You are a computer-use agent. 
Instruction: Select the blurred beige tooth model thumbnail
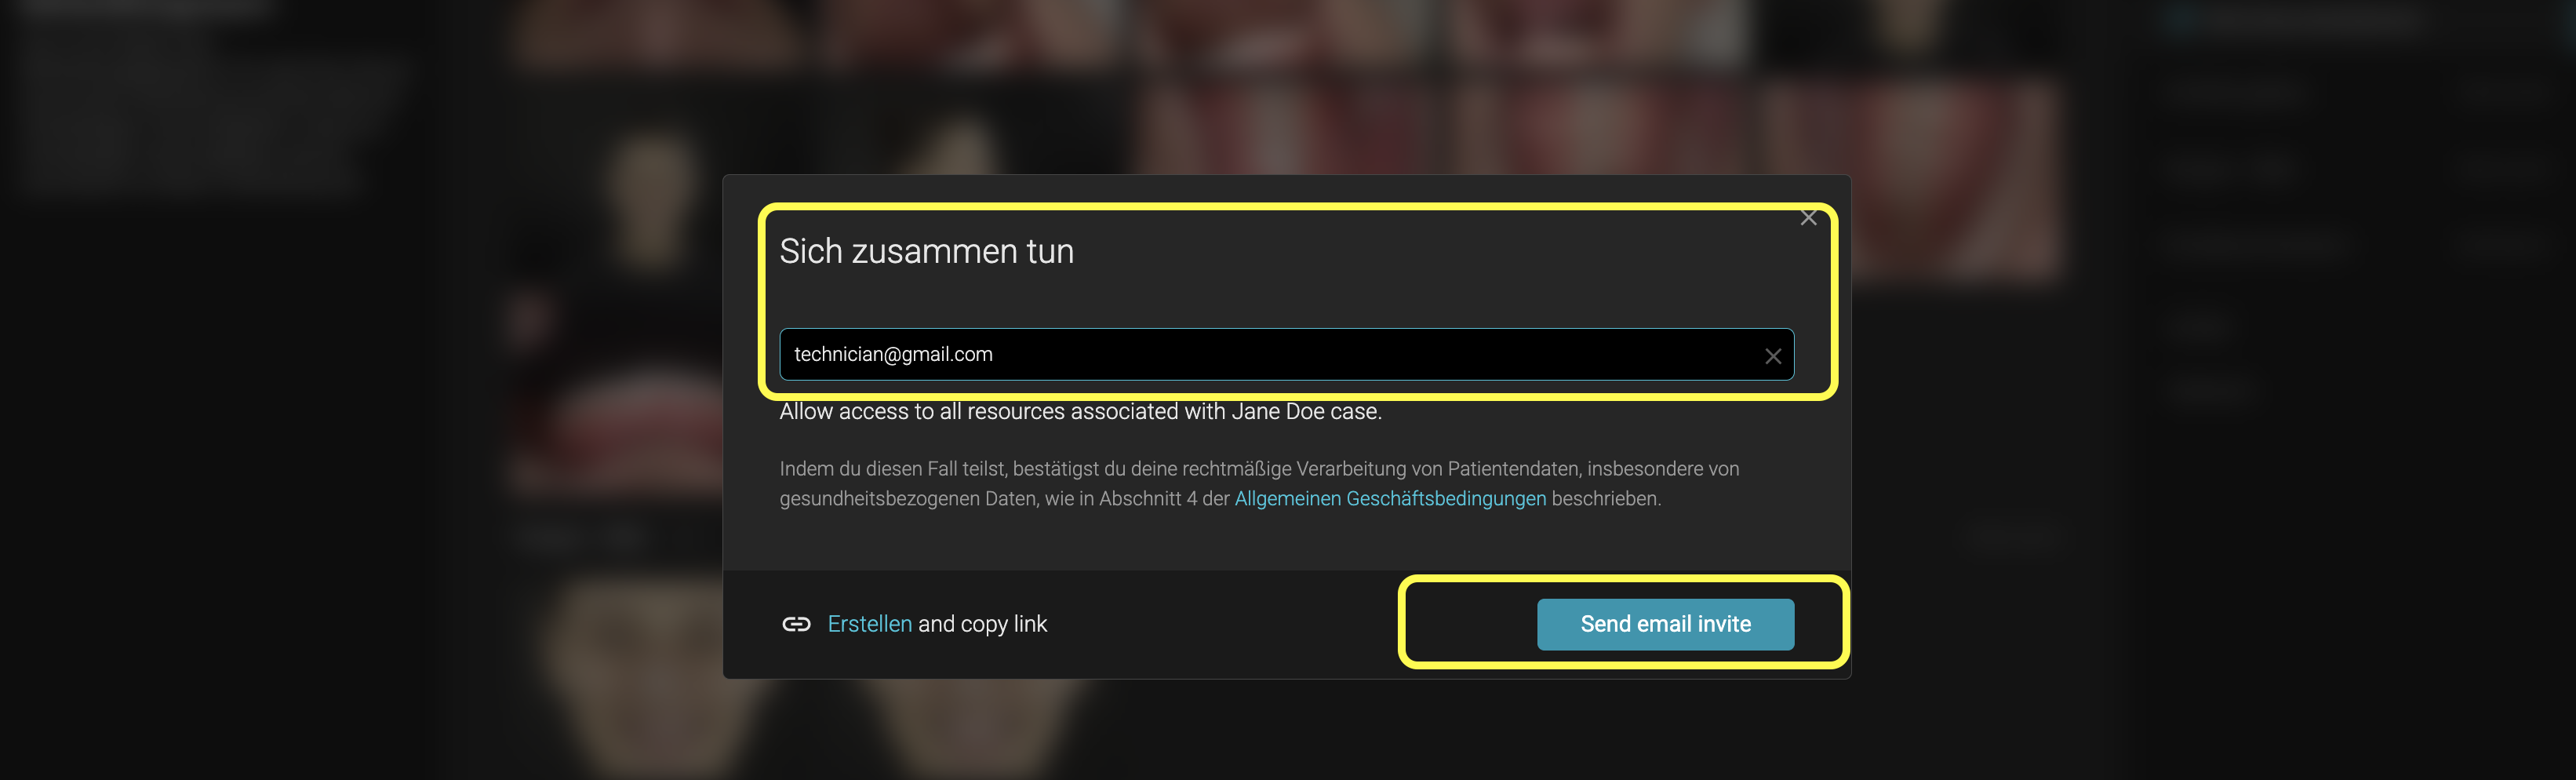(x=652, y=200)
